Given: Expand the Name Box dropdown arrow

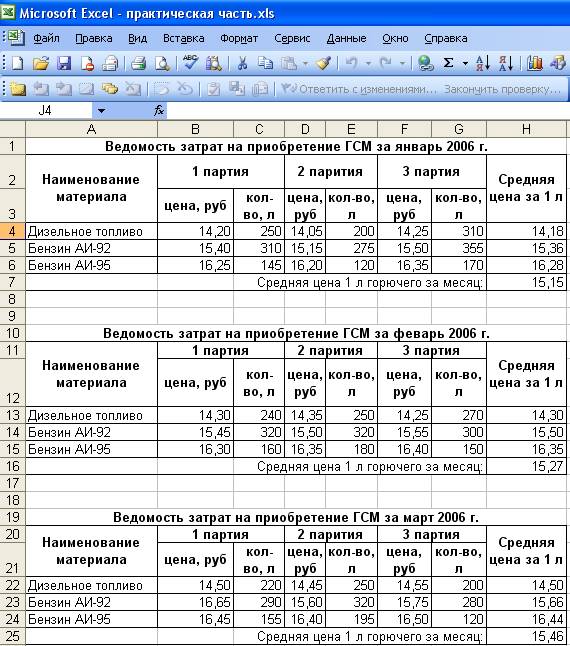Looking at the screenshot, I should 101,110.
